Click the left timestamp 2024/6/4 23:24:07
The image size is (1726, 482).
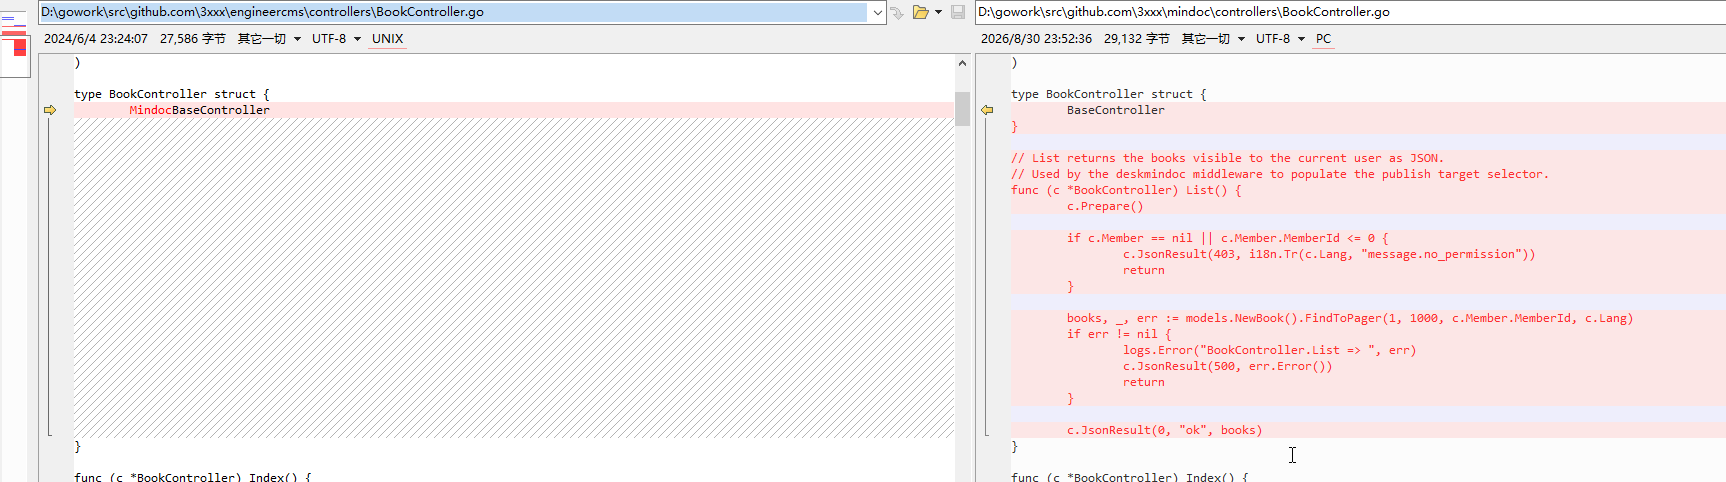pos(96,39)
